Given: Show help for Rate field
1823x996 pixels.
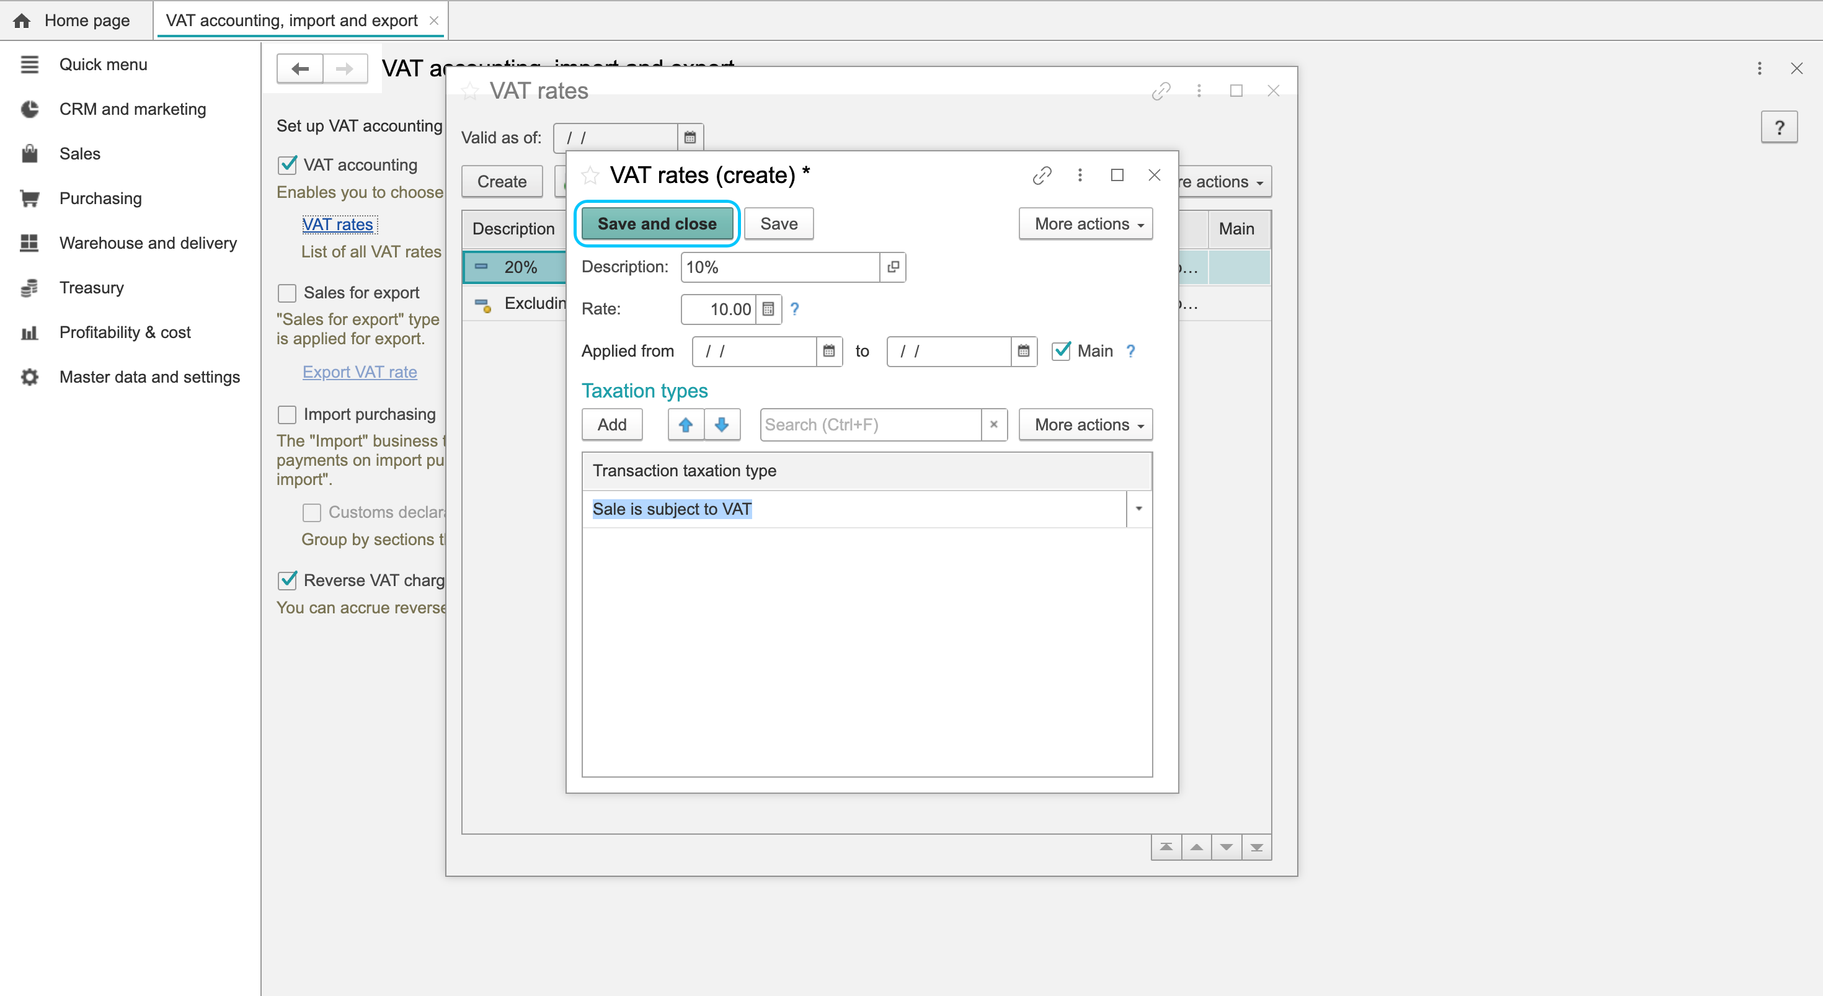Looking at the screenshot, I should coord(795,309).
